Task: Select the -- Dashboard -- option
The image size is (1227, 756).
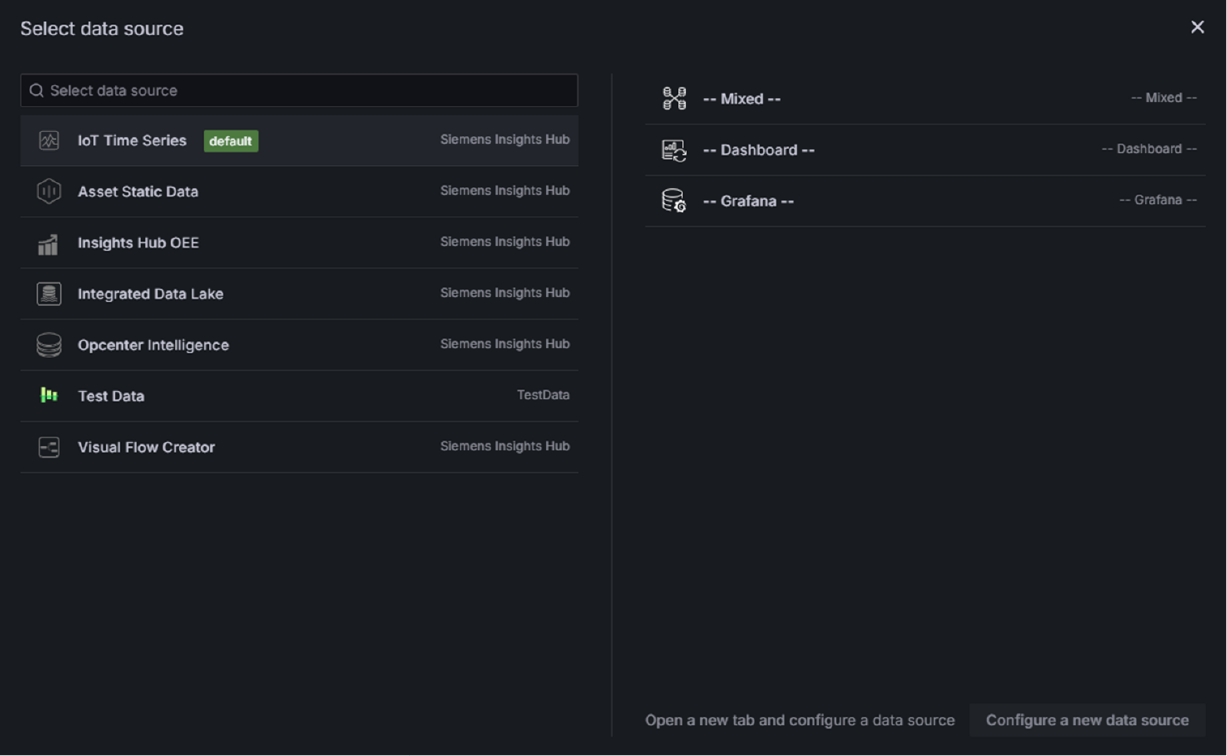Action: [925, 150]
